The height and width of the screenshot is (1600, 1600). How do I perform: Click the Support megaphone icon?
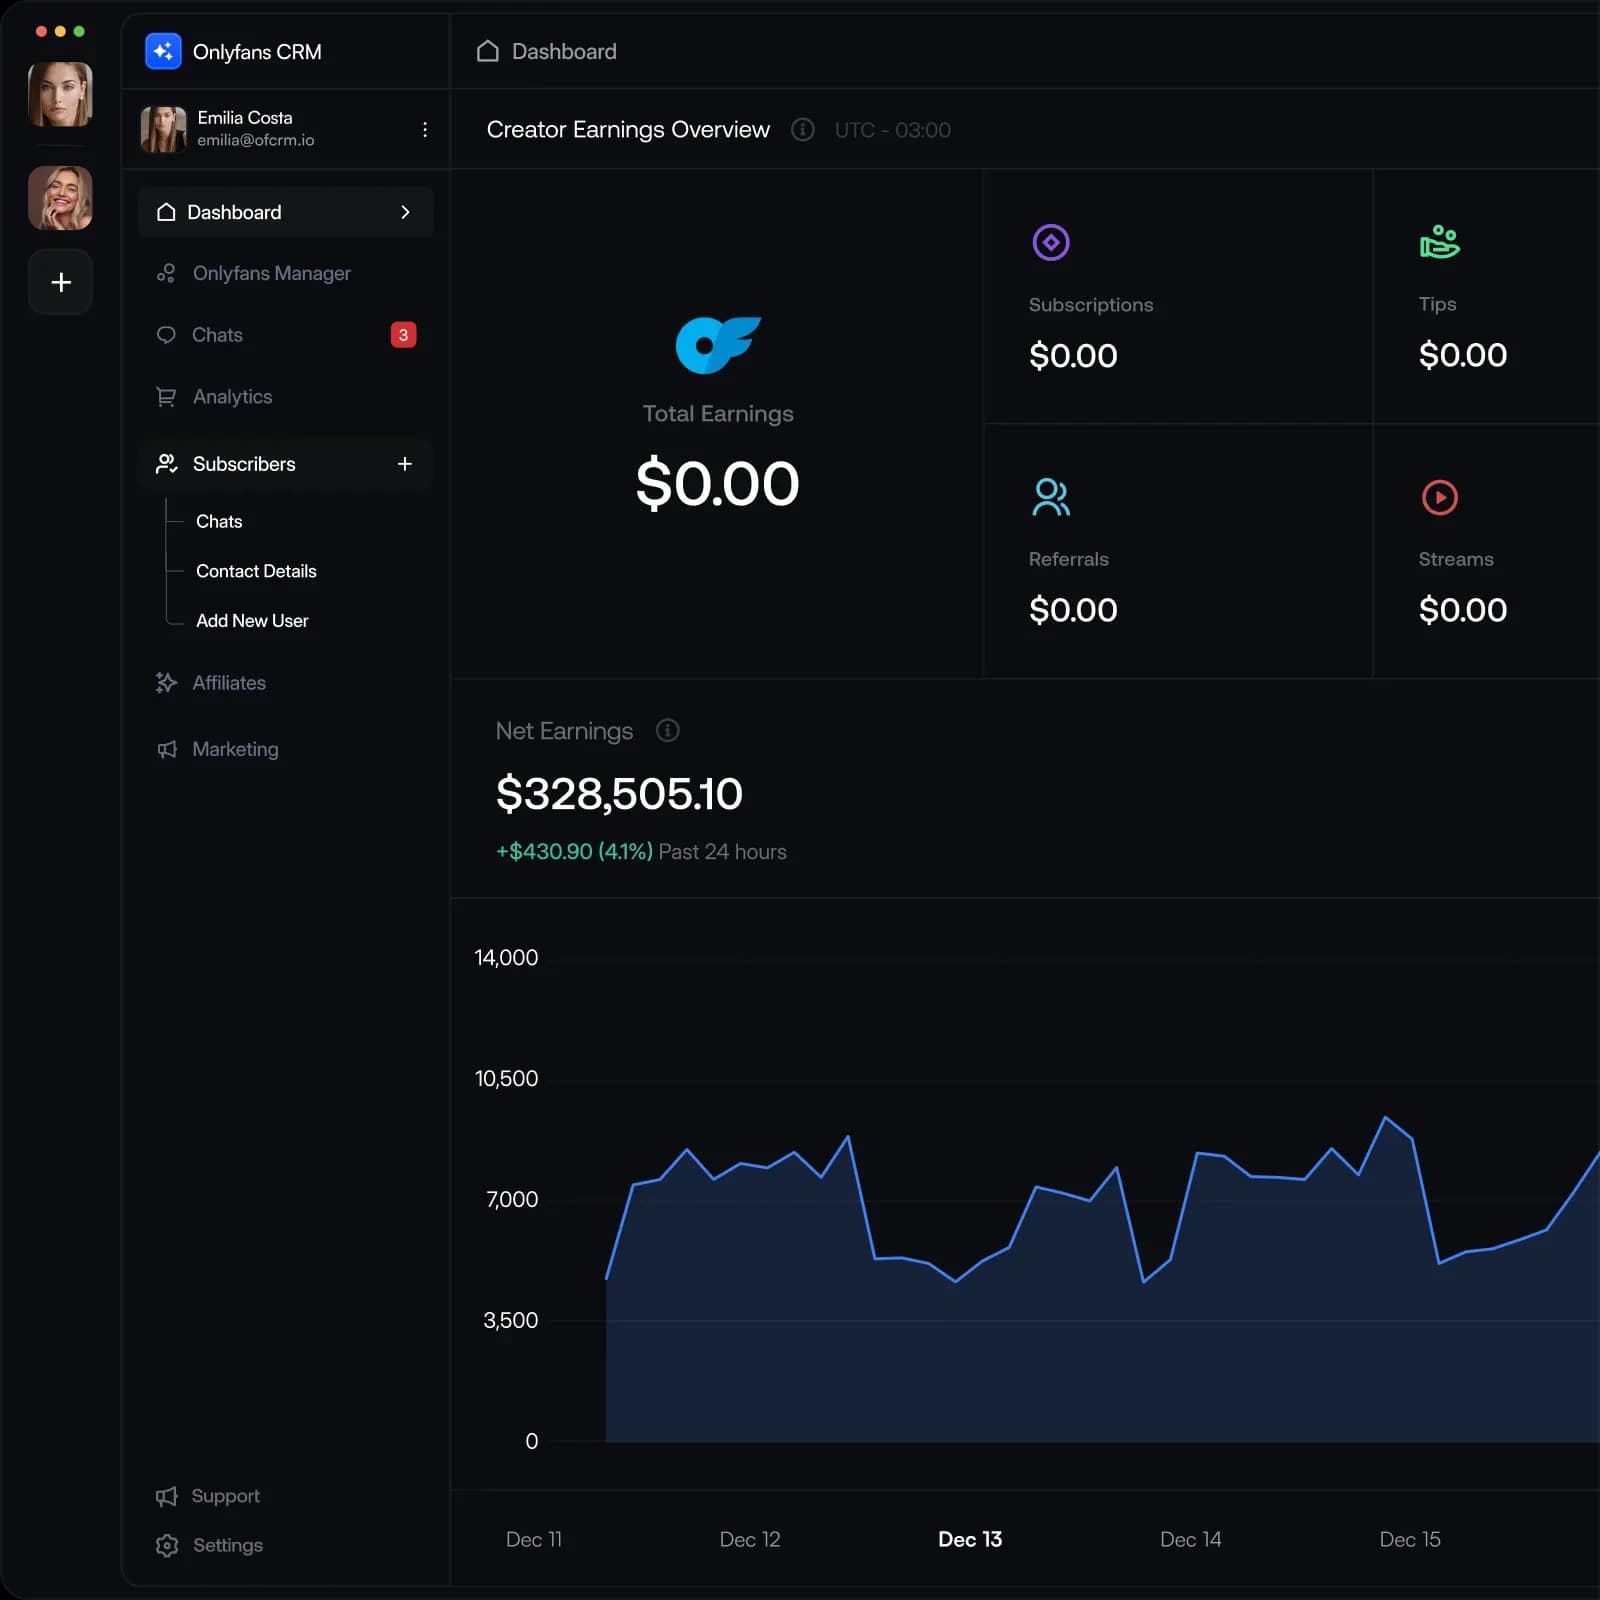click(166, 1496)
